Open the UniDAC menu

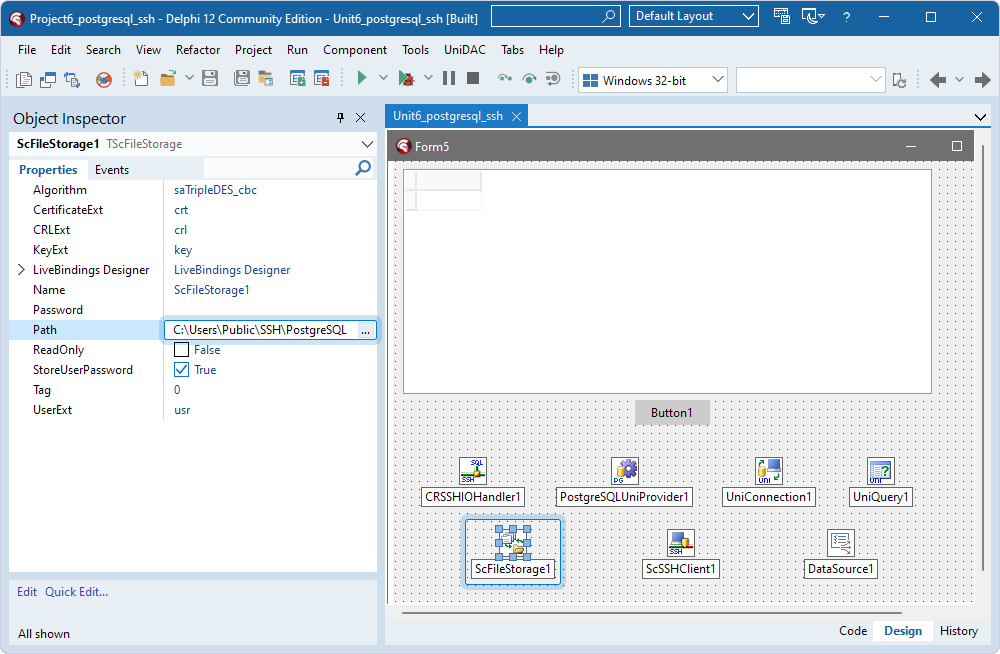[x=465, y=50]
